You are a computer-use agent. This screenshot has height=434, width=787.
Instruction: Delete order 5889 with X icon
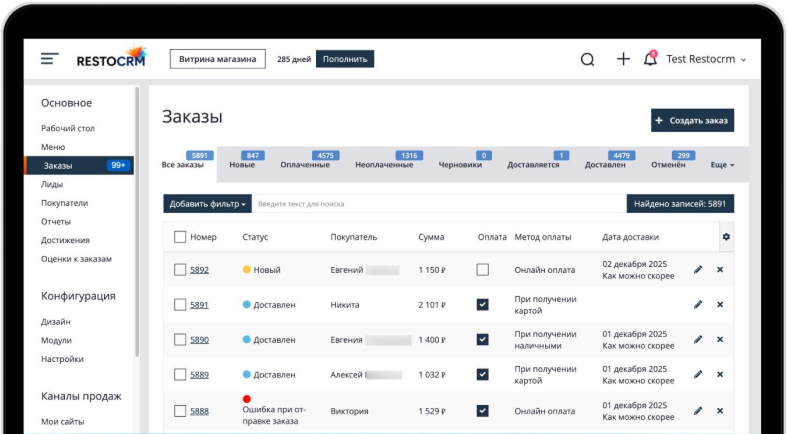coord(720,374)
